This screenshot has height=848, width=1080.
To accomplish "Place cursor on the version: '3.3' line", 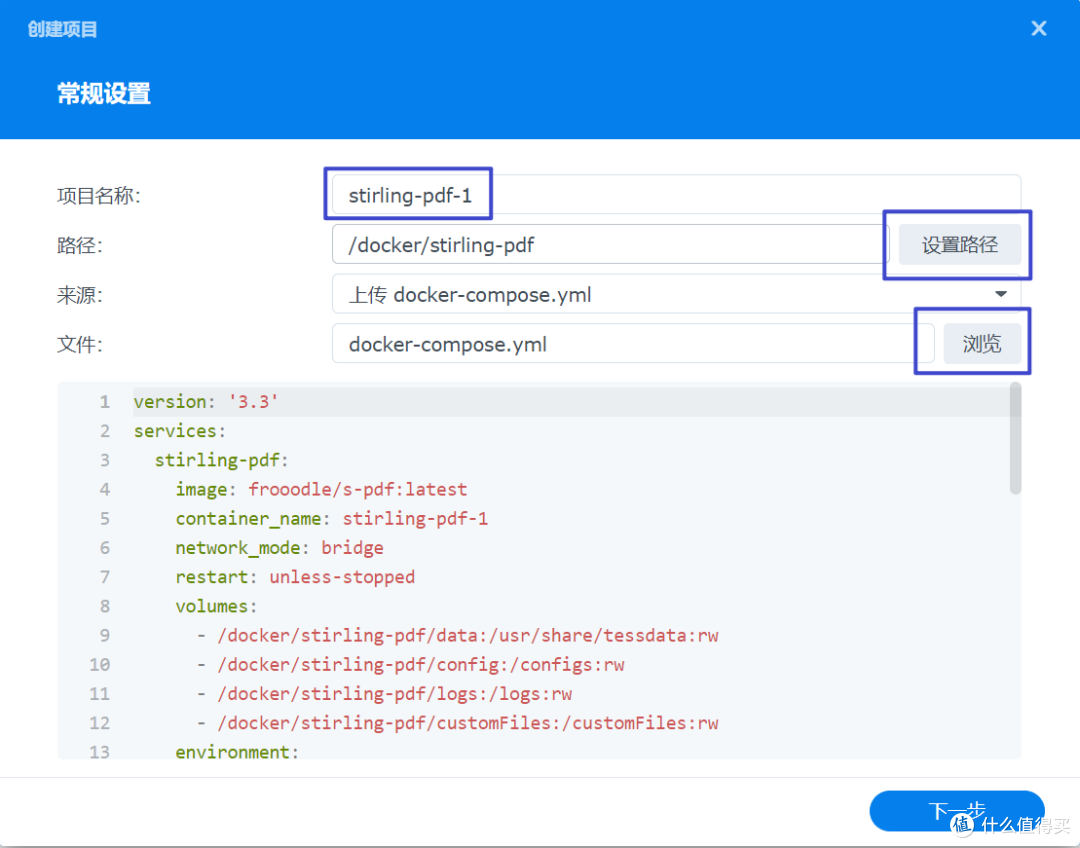I will [206, 401].
